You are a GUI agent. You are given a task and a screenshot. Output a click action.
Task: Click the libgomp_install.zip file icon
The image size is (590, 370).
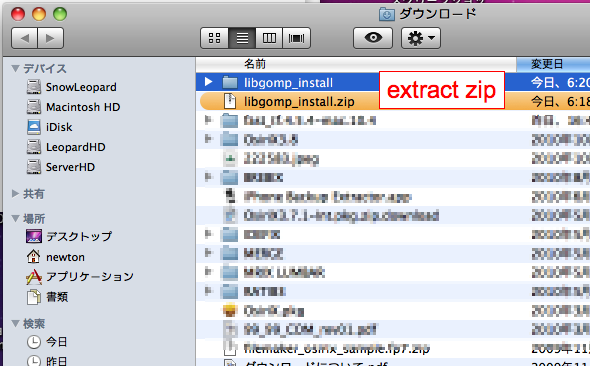[x=230, y=101]
